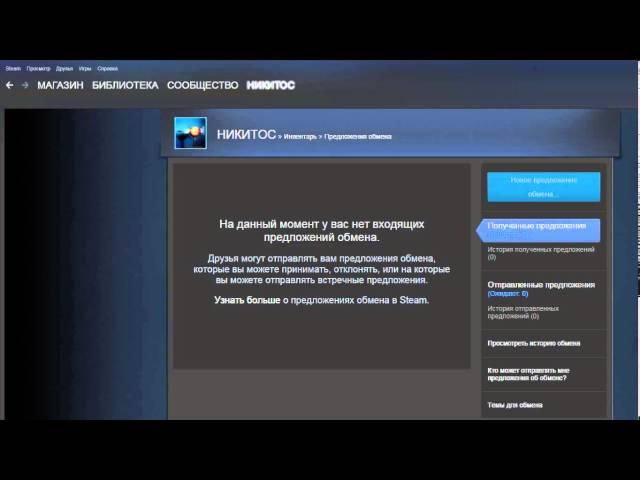Open the Игры menu

85,69
